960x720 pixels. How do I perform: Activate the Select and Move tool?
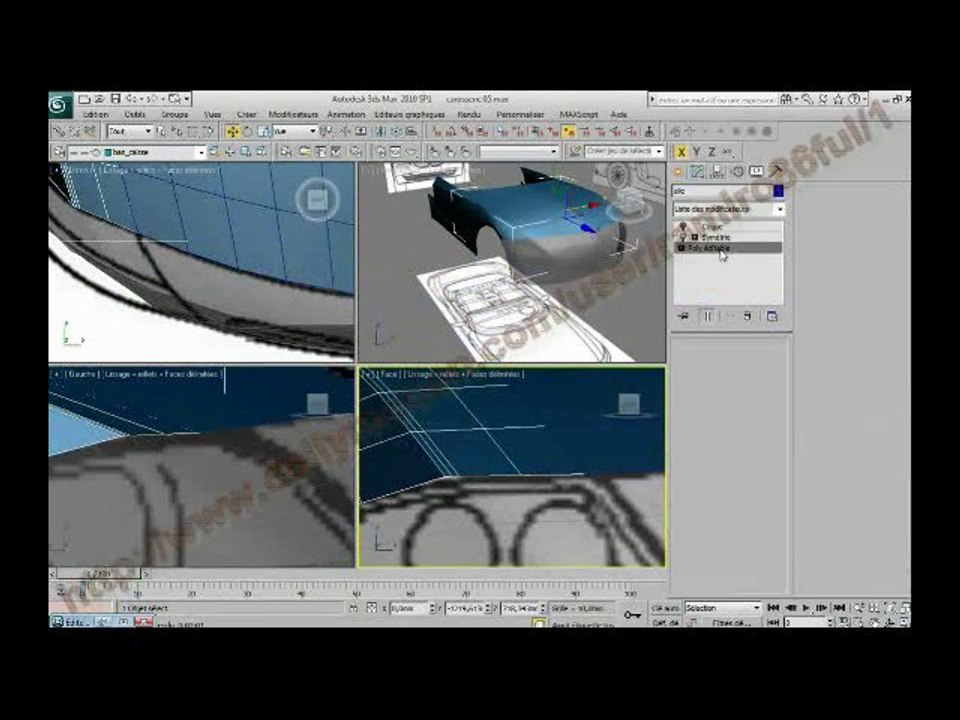232,131
